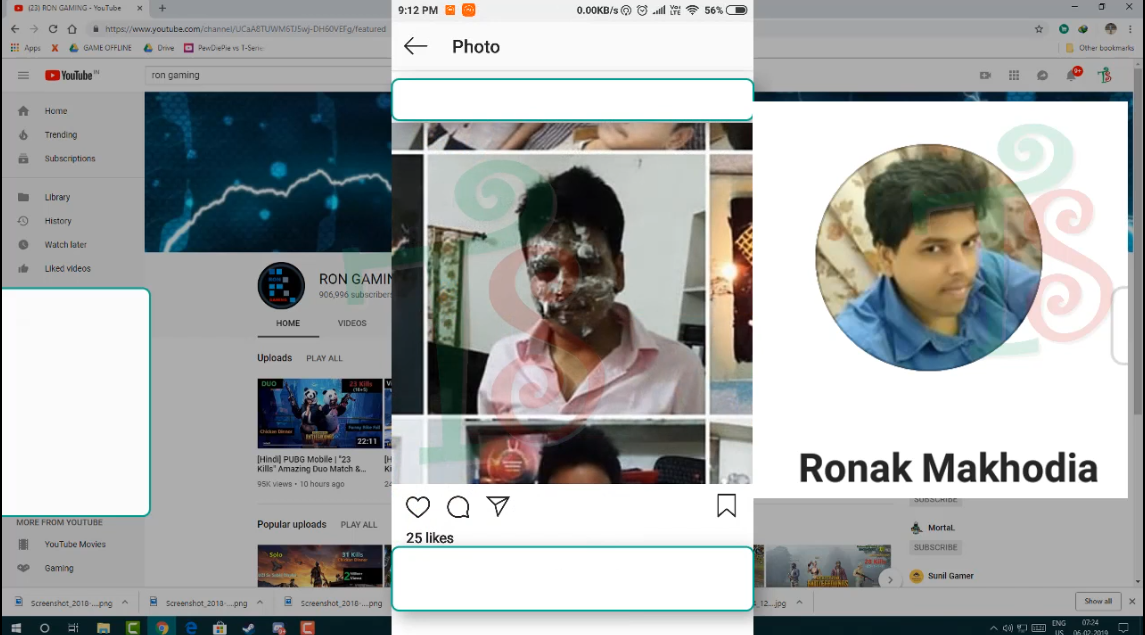Open the YouTube video upload icon

tap(984, 75)
